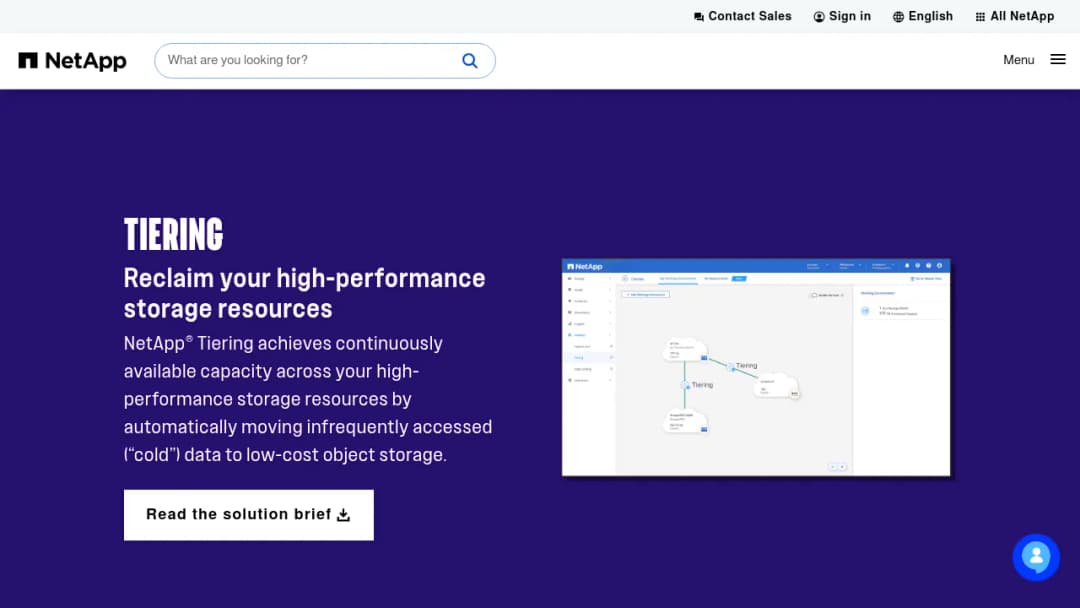Screen dimensions: 1080x608
Task: Click 'Reclaim your high-performance storage resources' heading
Action: point(304,293)
